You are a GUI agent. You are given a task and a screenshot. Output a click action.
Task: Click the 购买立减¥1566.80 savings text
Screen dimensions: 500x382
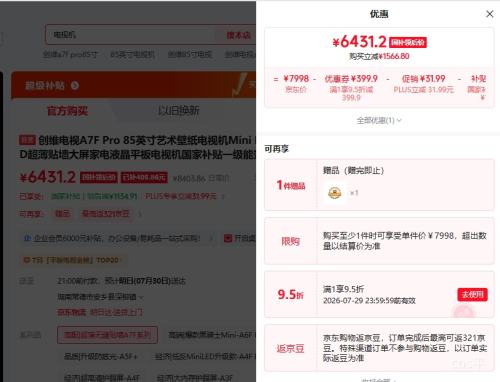pos(379,56)
